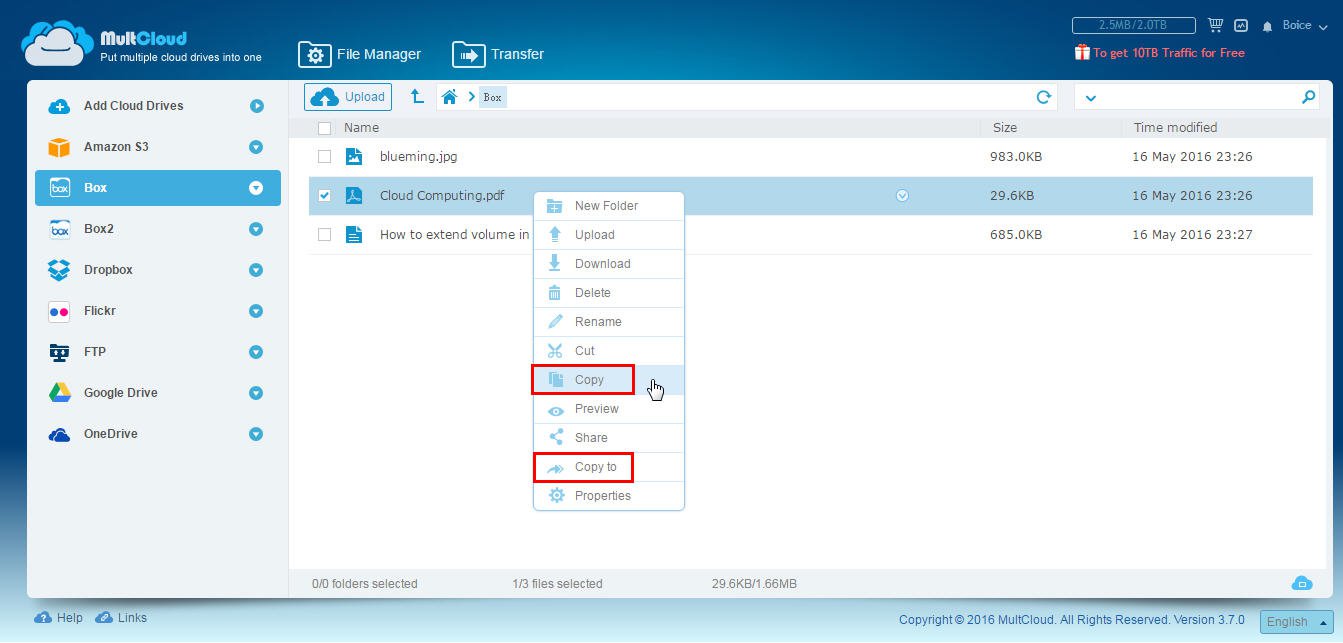
Task: Click the Dropbox drive icon
Action: click(x=60, y=270)
